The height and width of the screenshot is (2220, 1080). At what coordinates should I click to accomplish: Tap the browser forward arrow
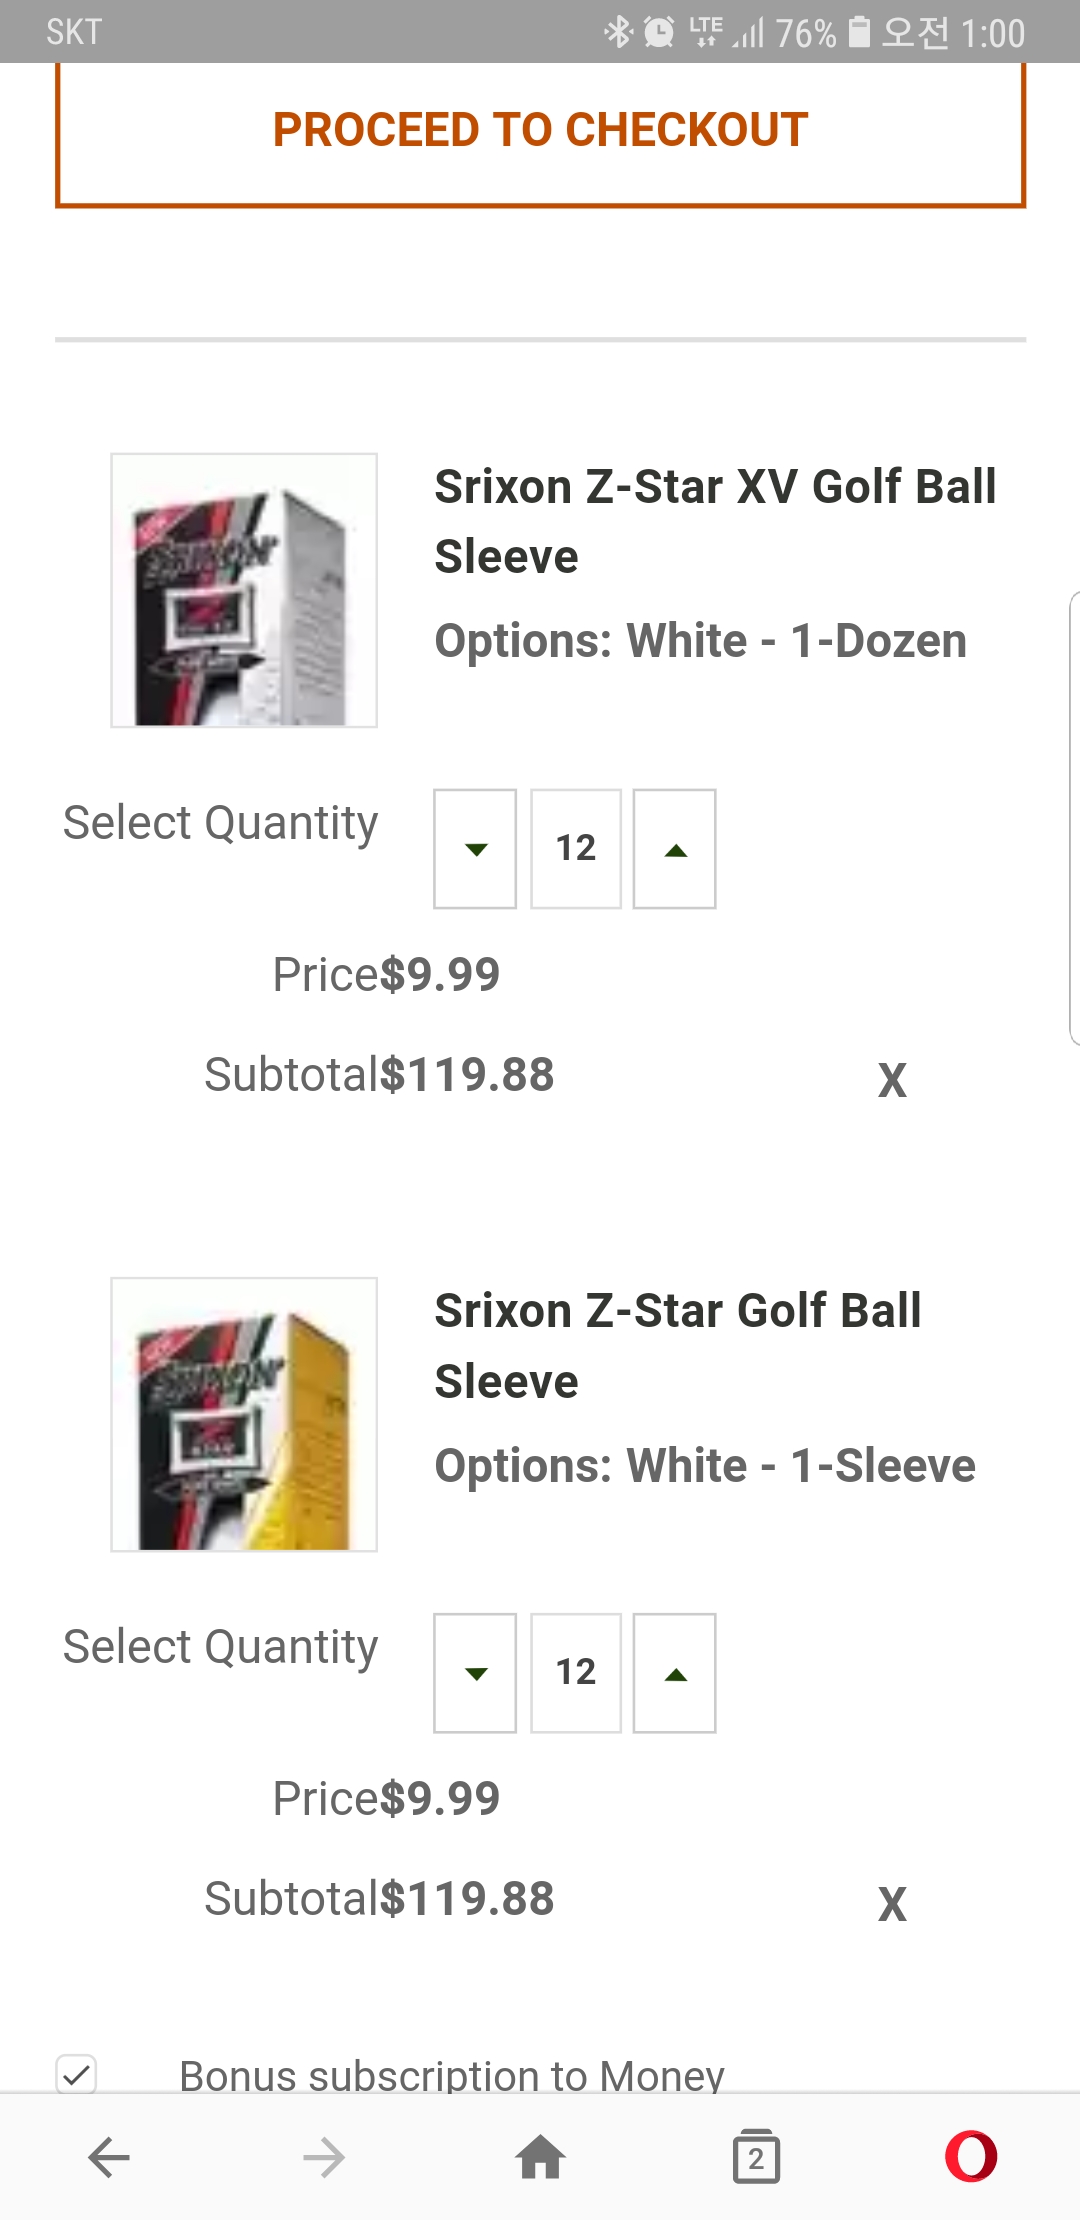(x=324, y=2157)
